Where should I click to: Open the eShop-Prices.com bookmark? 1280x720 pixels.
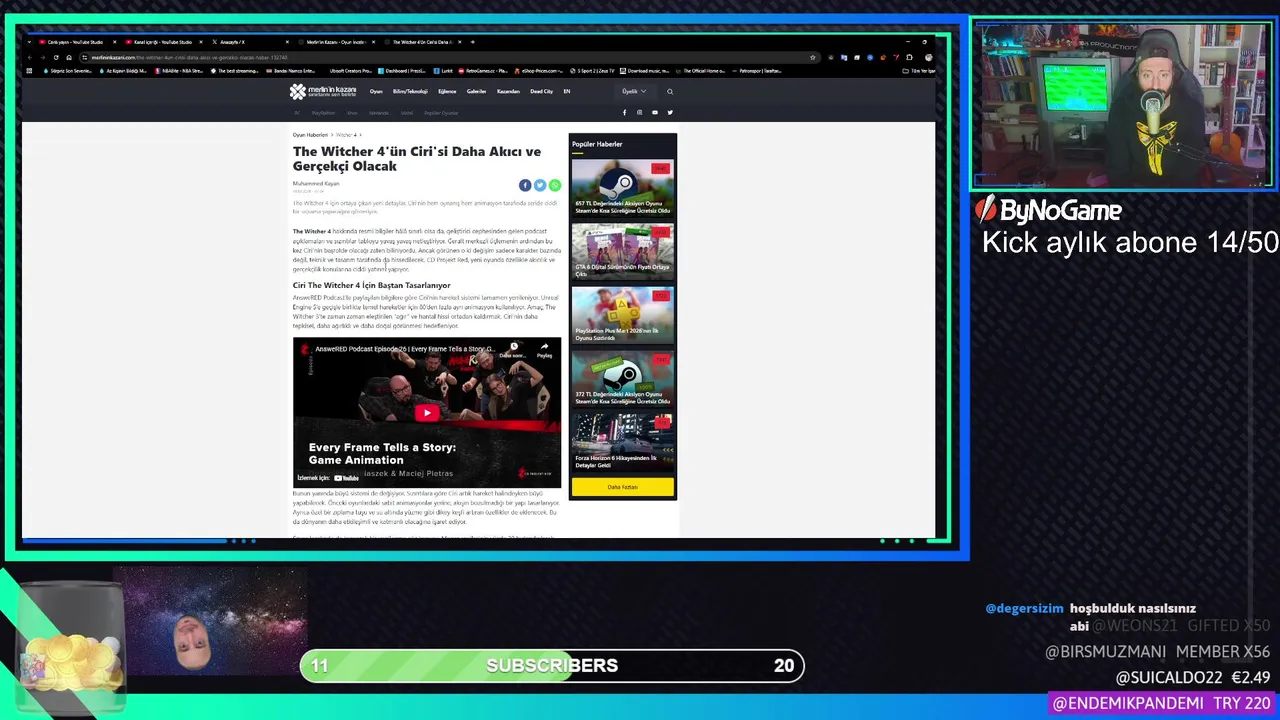coord(539,71)
